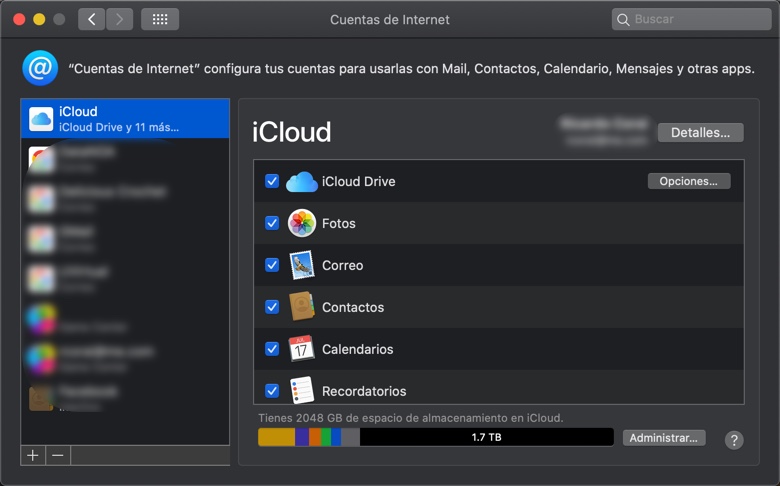The height and width of the screenshot is (486, 780).
Task: Click the blue @ Internet Accounts icon
Action: [x=40, y=68]
